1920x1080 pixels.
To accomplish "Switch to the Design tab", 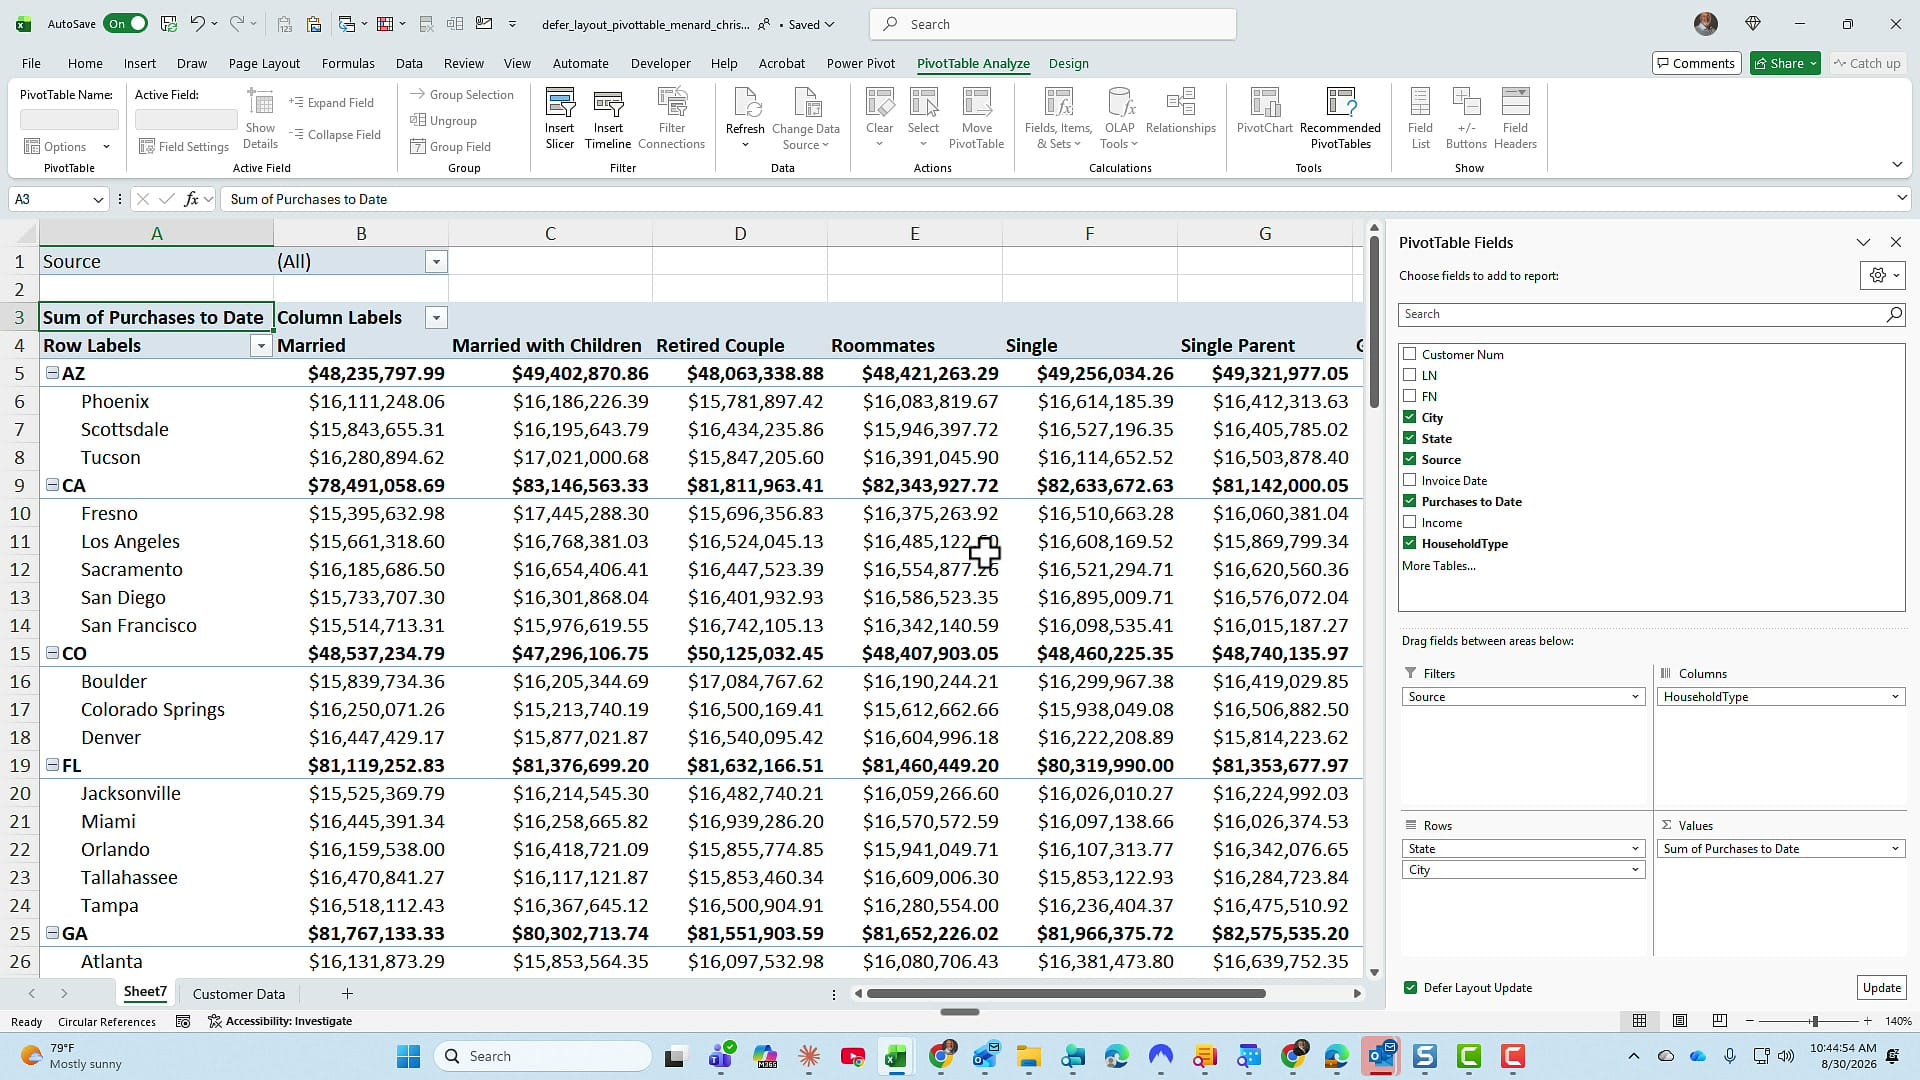I will [x=1069, y=63].
